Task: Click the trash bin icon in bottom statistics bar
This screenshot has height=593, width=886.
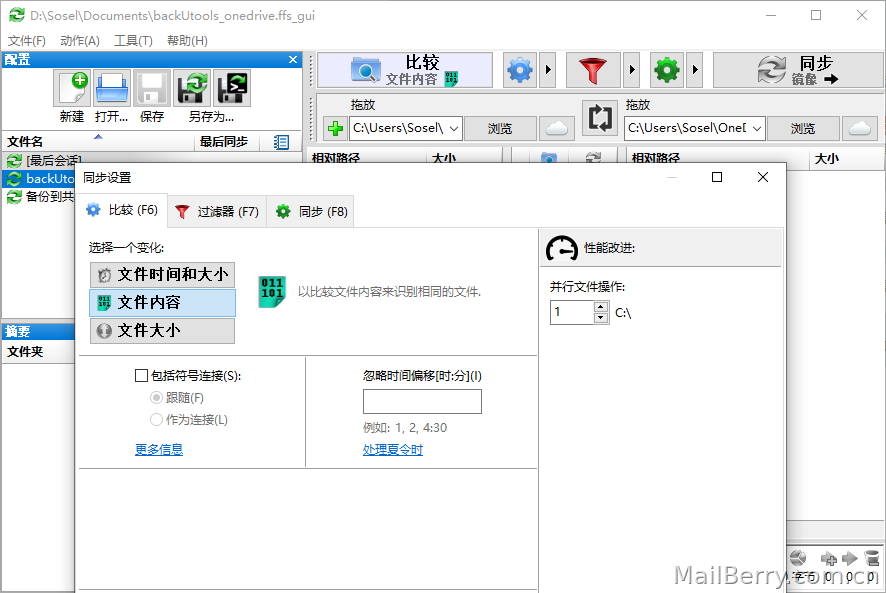Action: click(872, 559)
